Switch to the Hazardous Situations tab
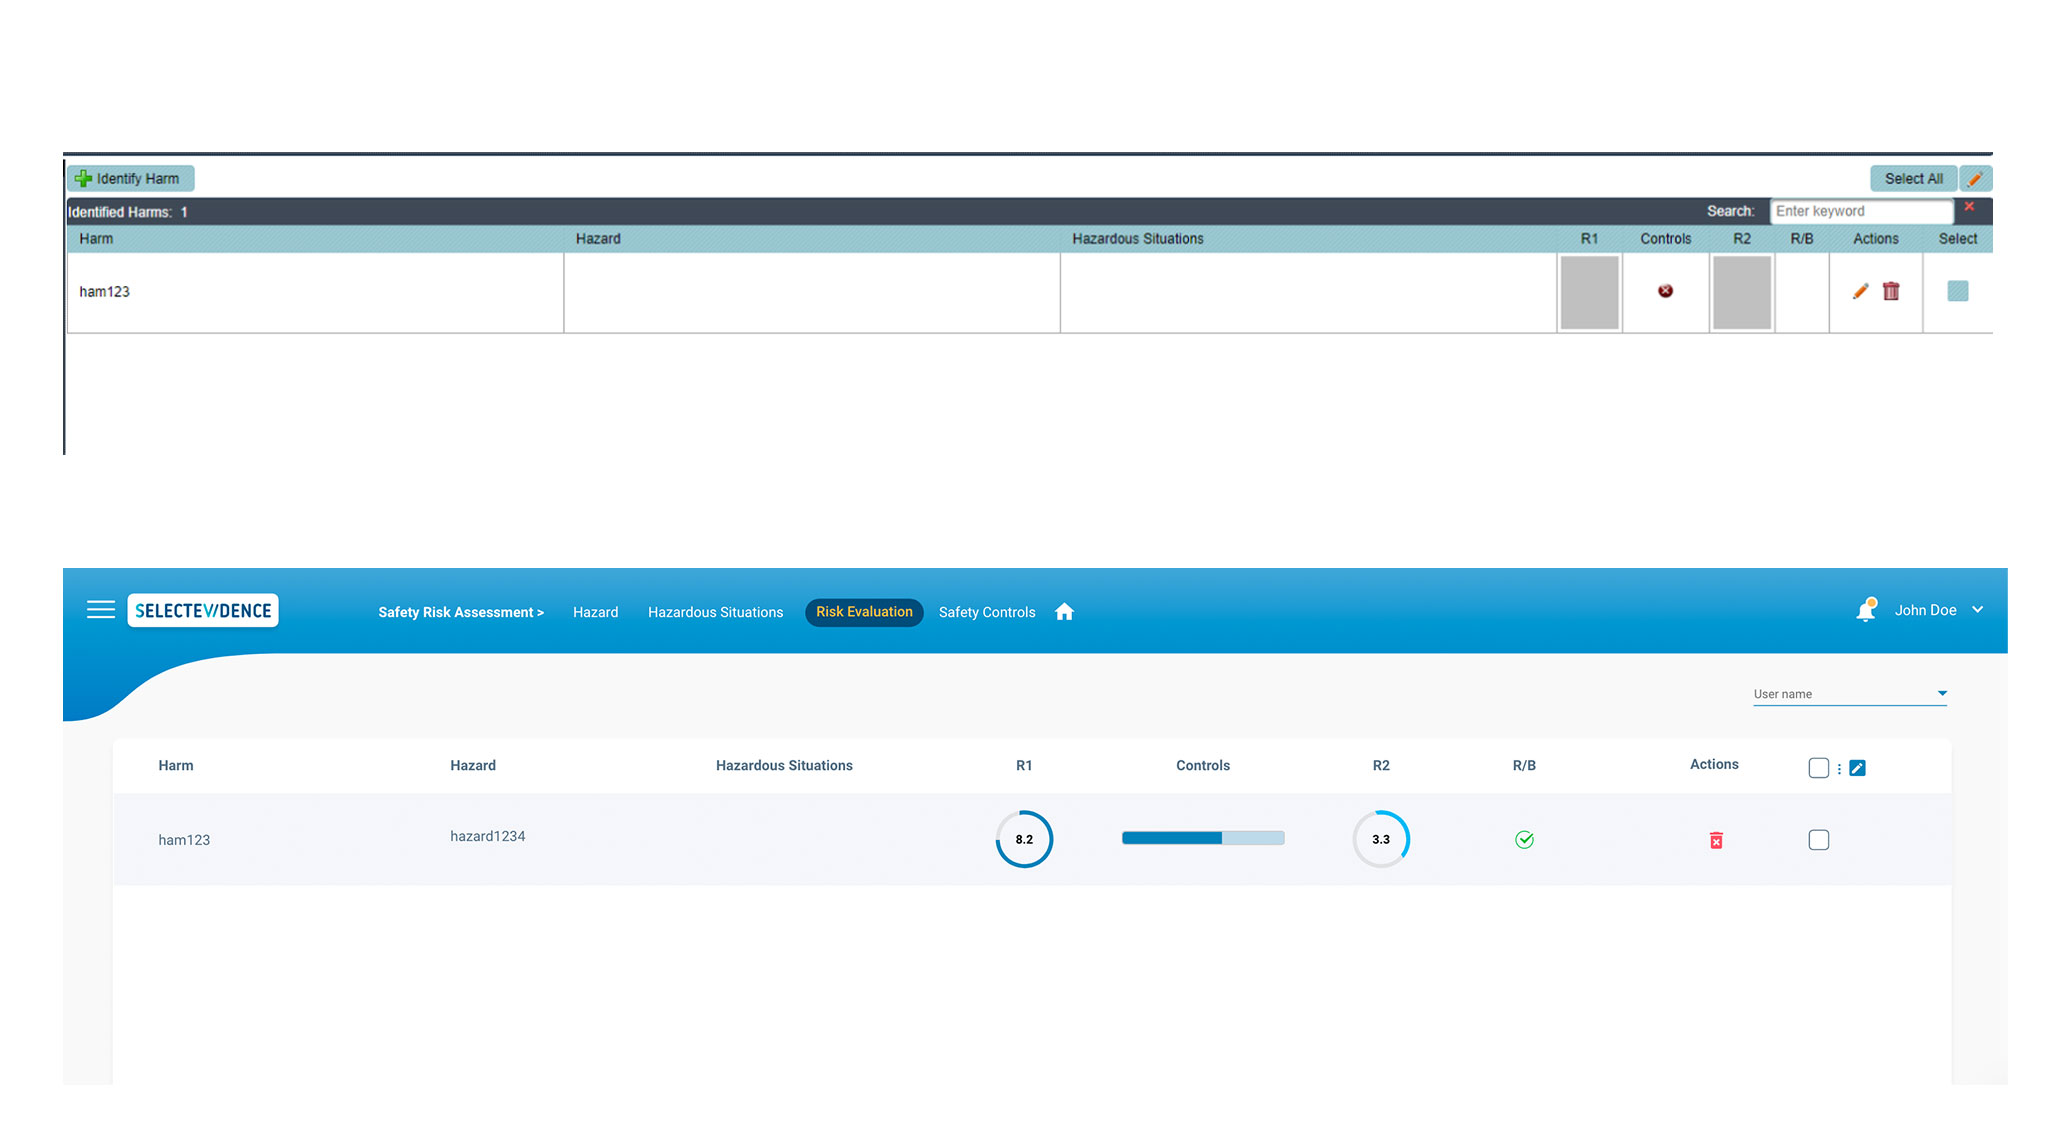 (x=715, y=612)
